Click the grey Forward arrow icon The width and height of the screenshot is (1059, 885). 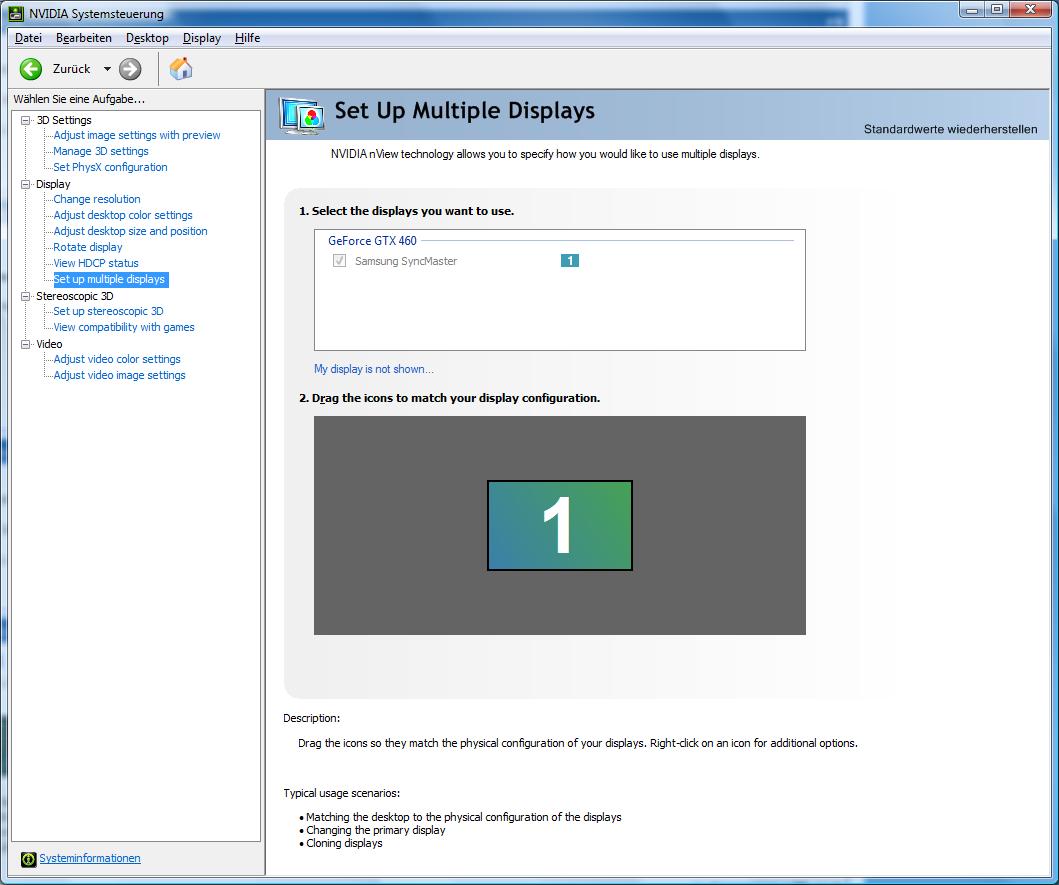tap(130, 69)
